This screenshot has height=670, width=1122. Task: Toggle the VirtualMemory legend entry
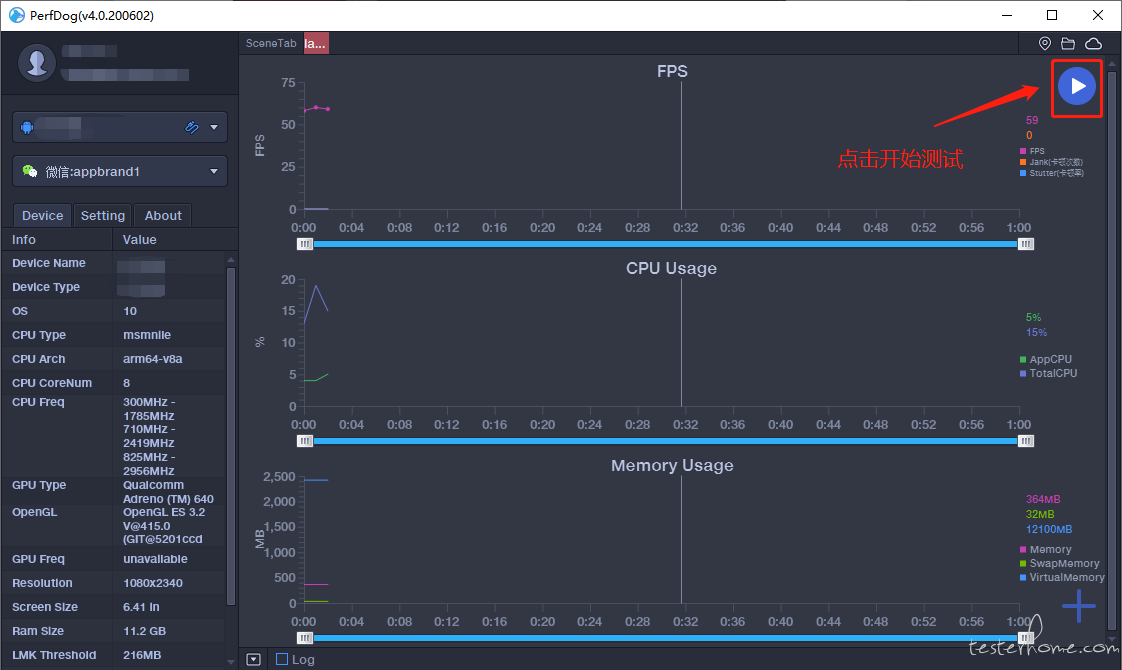[x=1062, y=577]
